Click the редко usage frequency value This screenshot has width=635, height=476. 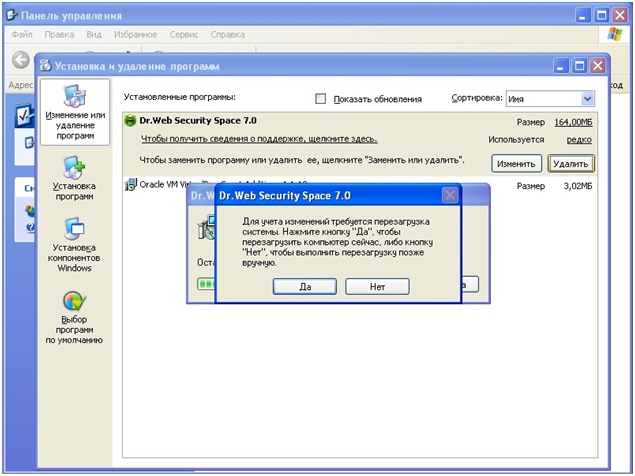579,140
